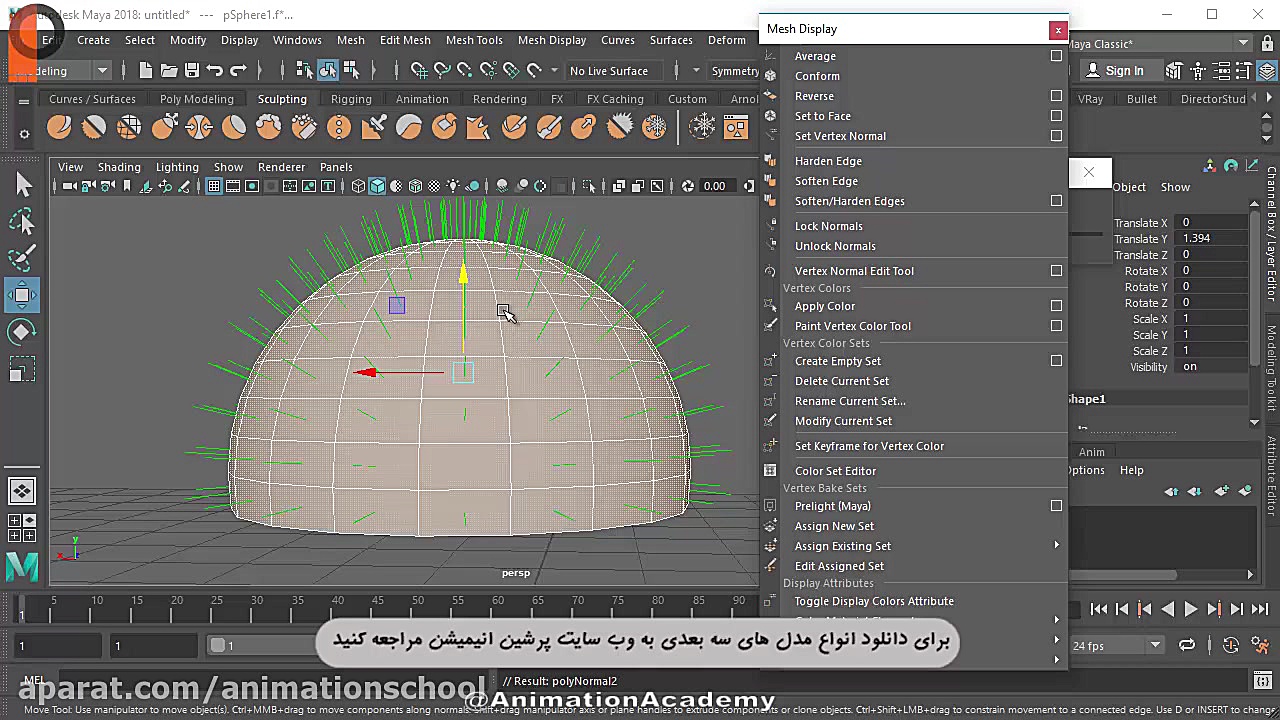
Task: Select the Move tool in the left toolbox
Action: pos(22,295)
